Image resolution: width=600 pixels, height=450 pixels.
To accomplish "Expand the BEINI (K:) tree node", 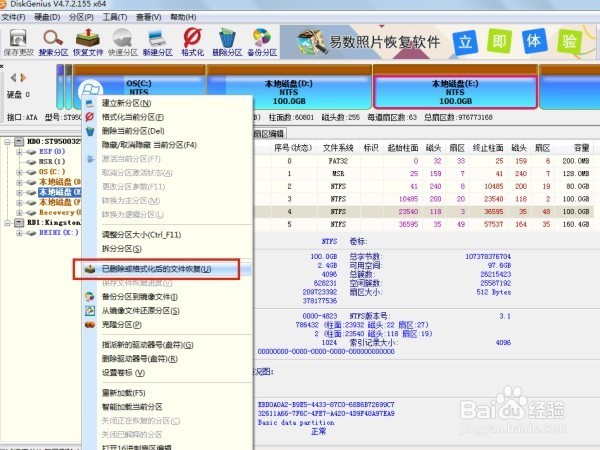I will [x=19, y=232].
